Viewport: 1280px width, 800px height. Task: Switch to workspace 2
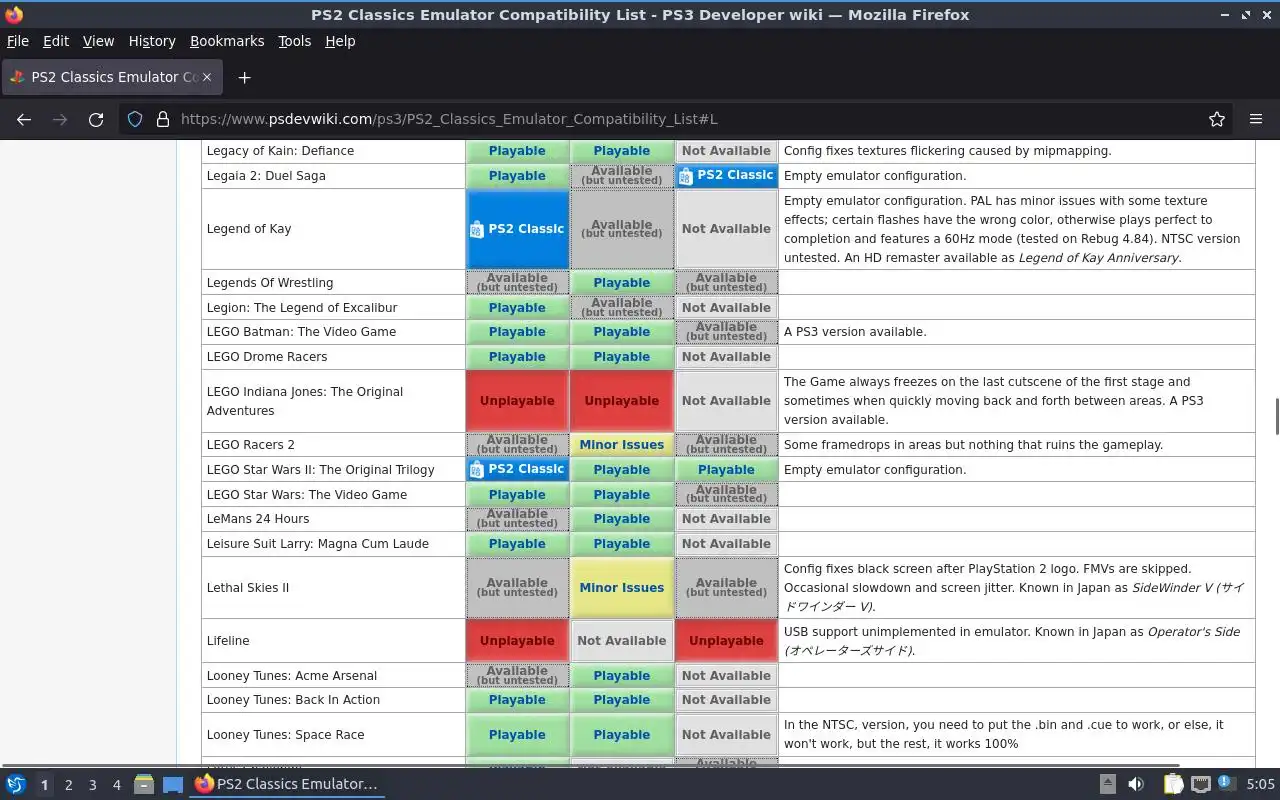pyautogui.click(x=68, y=785)
